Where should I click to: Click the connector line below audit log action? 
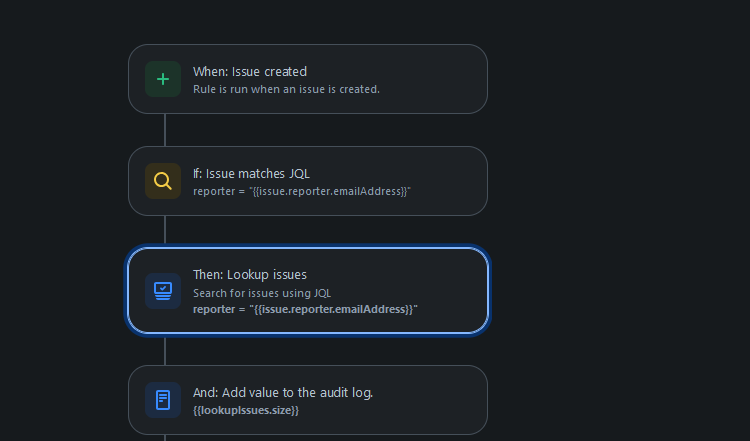coord(165,438)
